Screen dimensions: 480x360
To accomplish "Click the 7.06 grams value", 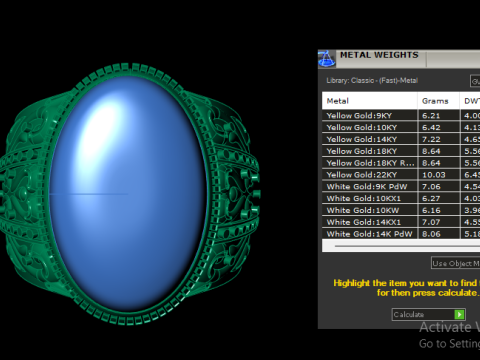I will tap(431, 187).
